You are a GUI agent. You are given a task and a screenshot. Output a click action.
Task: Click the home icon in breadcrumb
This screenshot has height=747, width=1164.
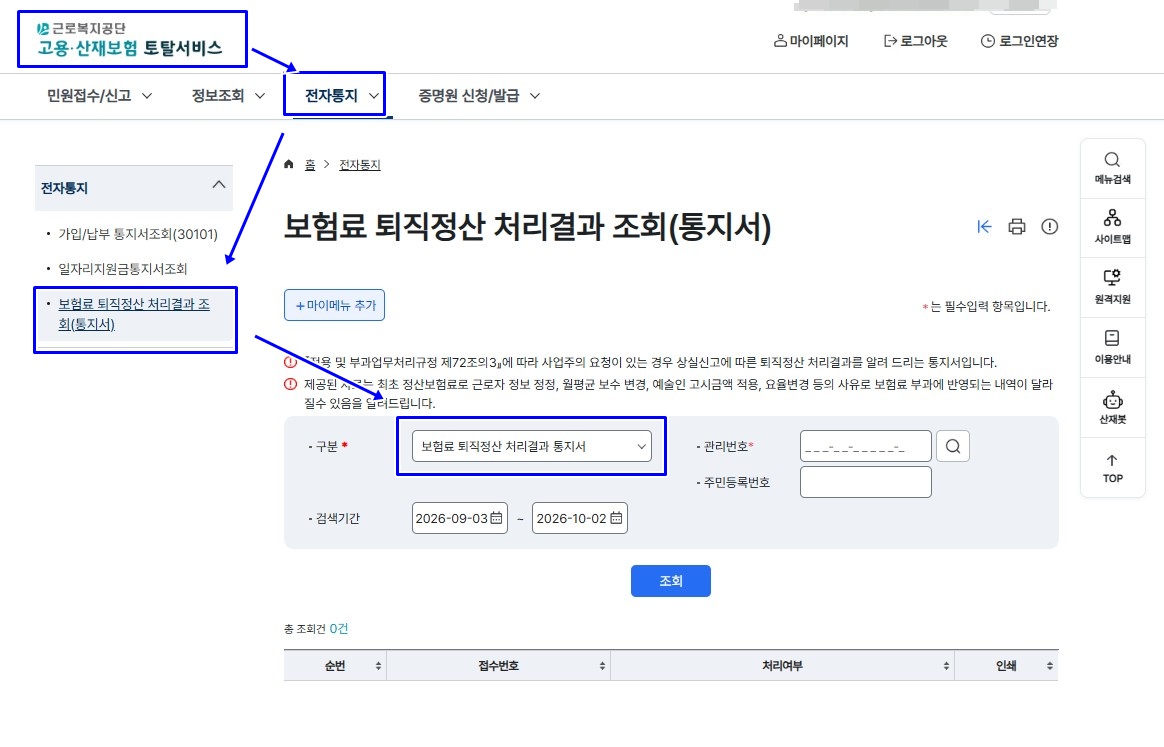(289, 164)
